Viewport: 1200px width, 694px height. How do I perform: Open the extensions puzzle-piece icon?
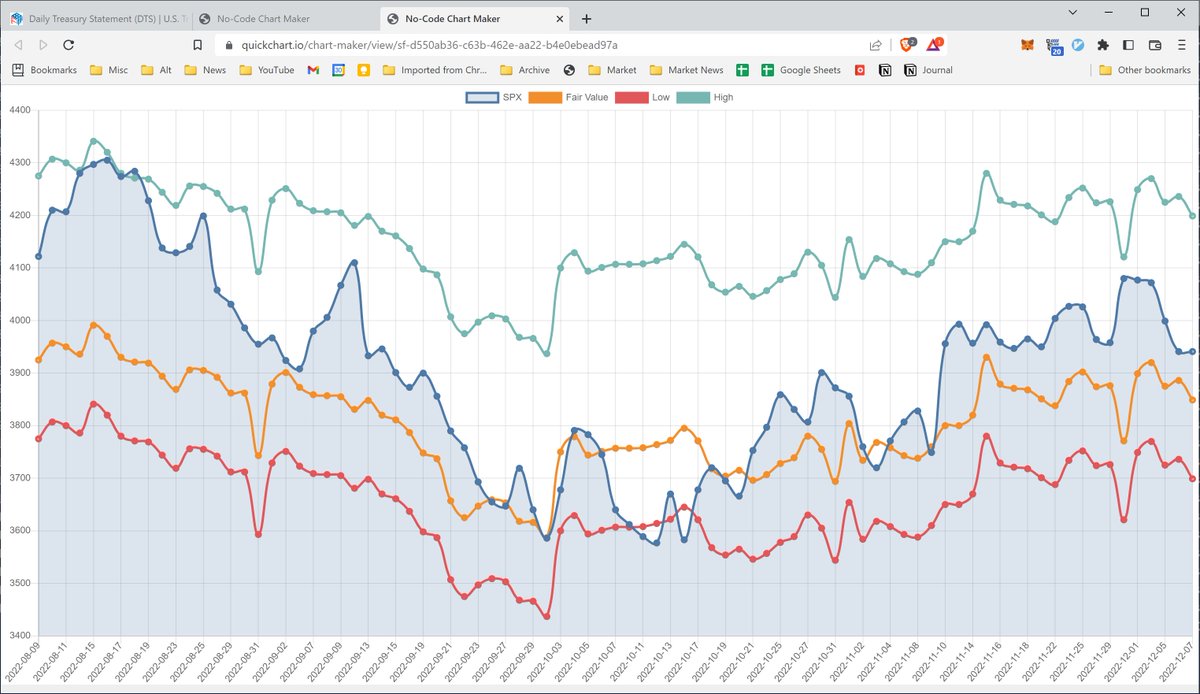(1102, 44)
